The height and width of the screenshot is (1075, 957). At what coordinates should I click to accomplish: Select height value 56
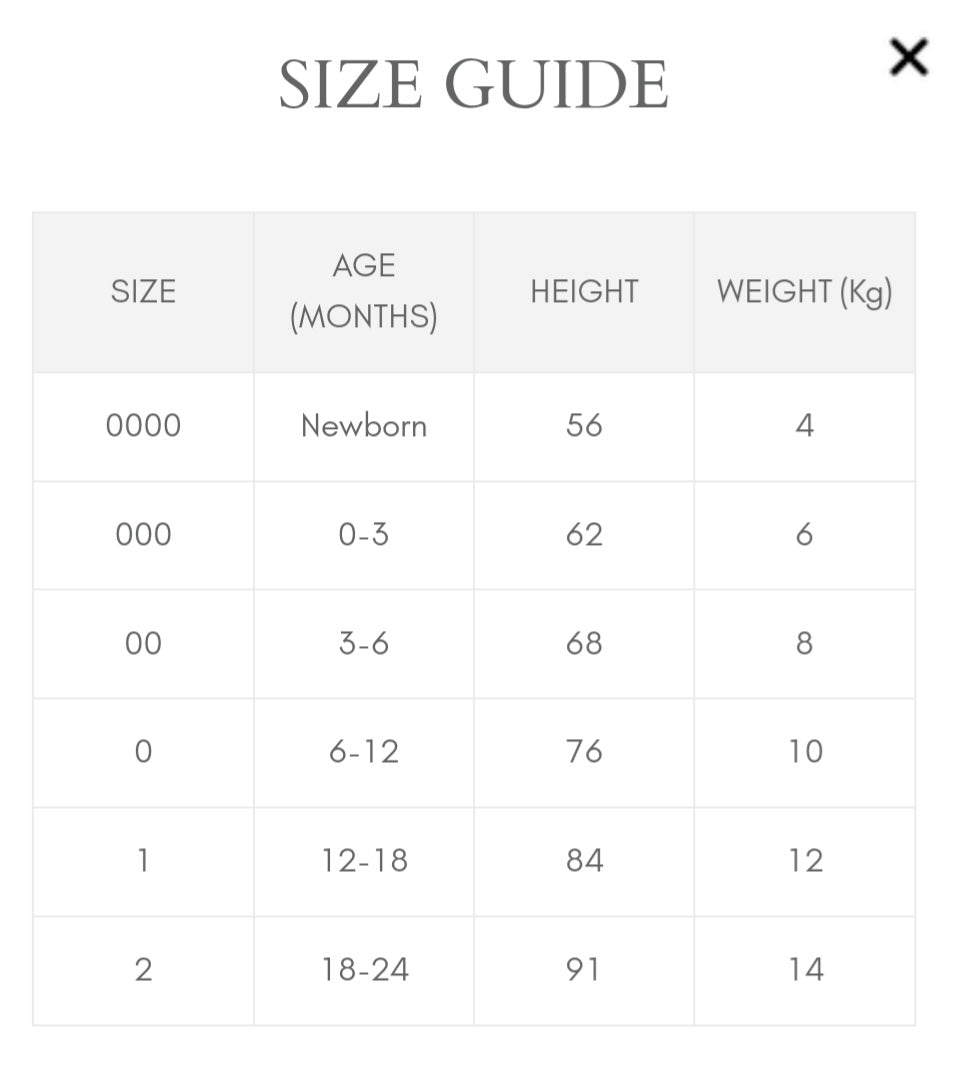point(584,426)
